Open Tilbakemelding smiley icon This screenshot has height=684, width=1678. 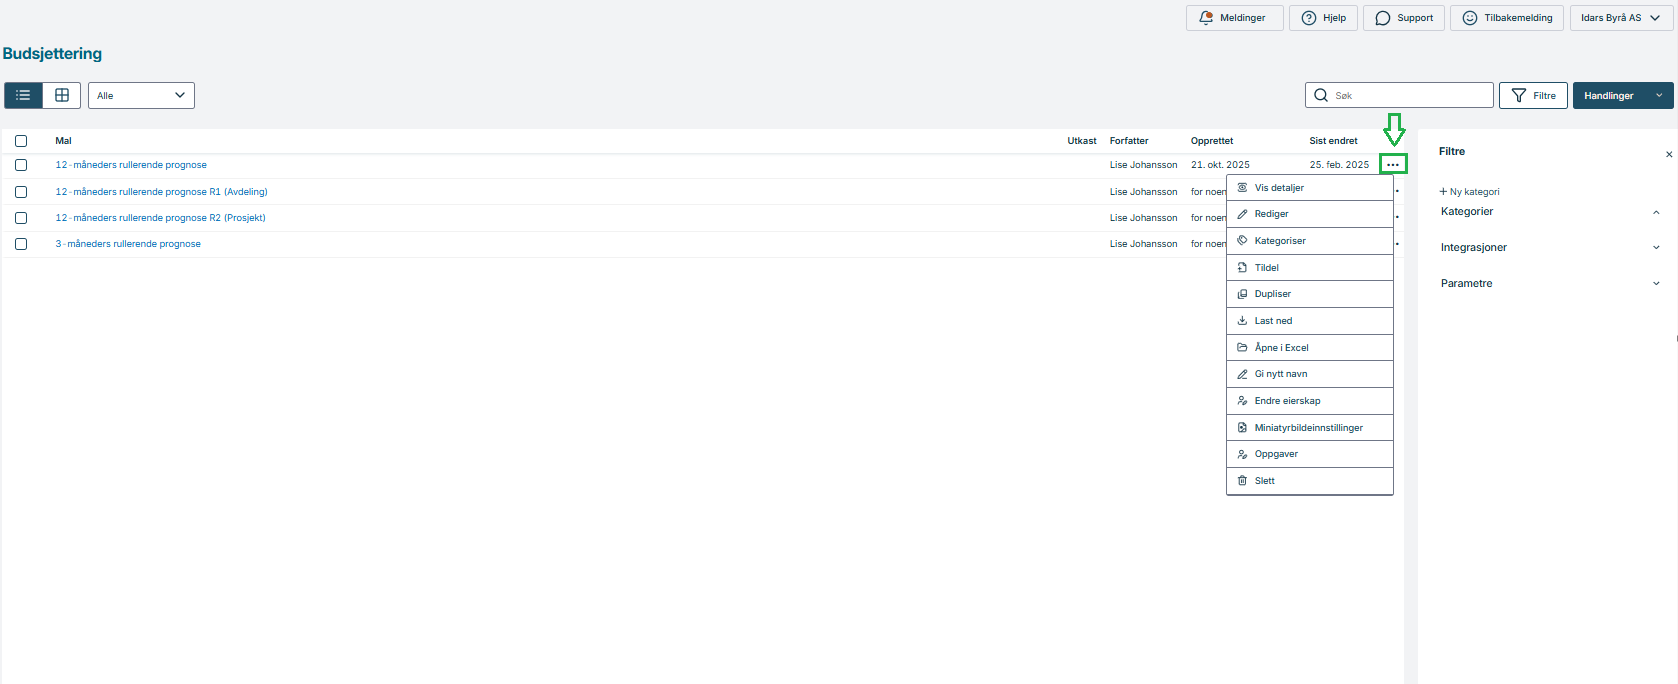click(1469, 18)
